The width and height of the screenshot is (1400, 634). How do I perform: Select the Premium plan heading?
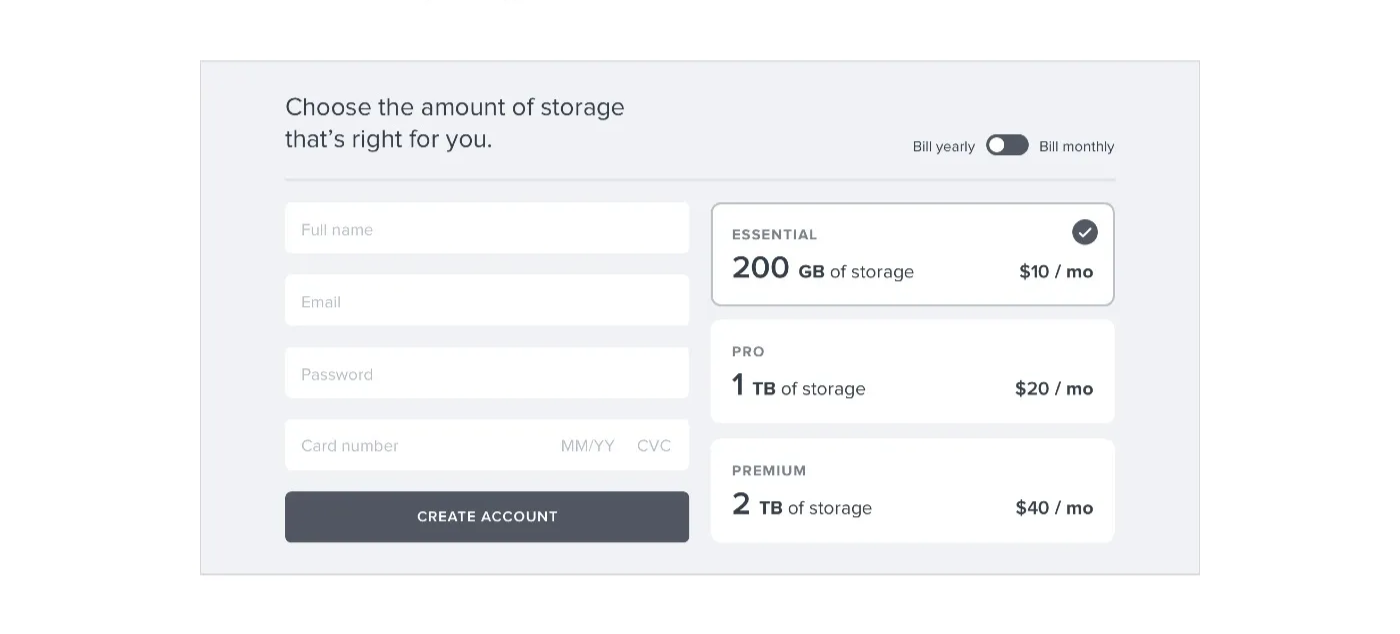tap(768, 471)
